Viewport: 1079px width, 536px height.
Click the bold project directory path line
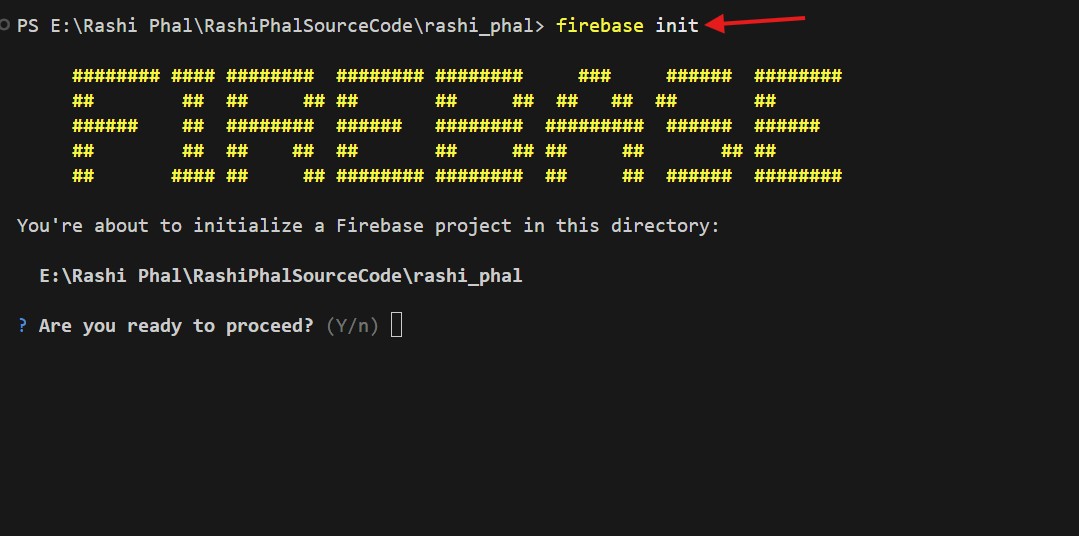[x=280, y=275]
